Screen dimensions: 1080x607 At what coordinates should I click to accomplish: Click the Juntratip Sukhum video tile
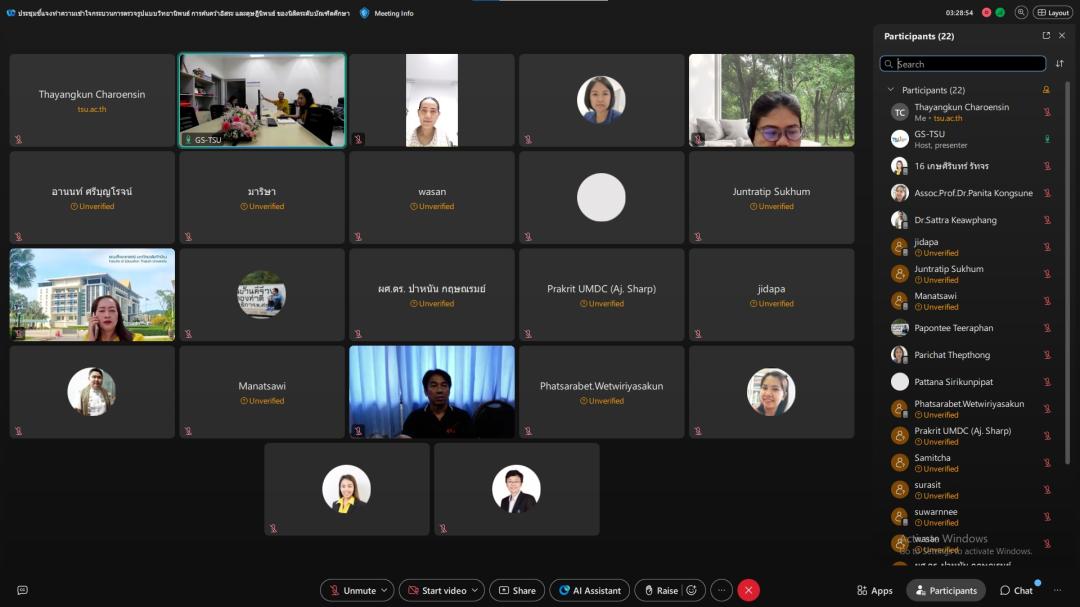tap(771, 198)
